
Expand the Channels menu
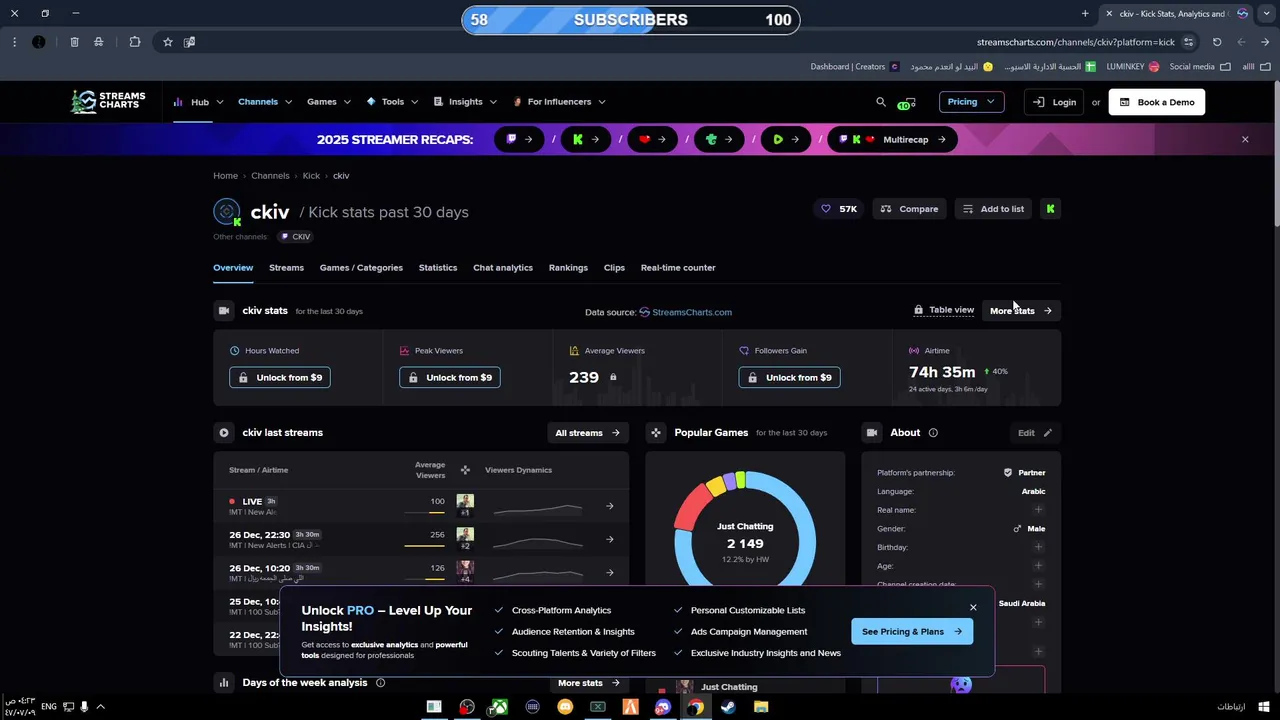(265, 102)
